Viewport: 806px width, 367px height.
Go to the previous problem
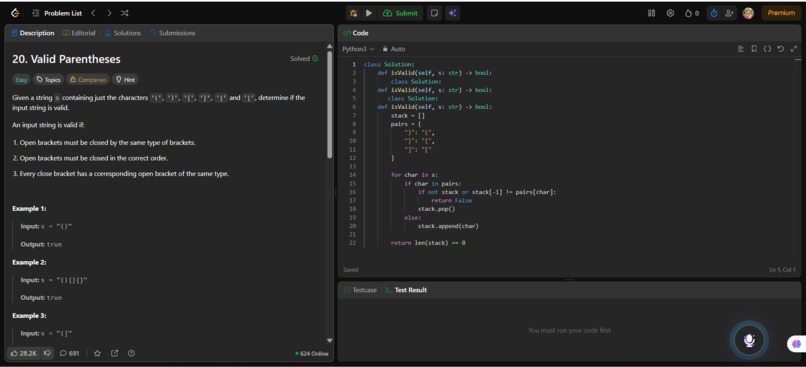point(93,13)
